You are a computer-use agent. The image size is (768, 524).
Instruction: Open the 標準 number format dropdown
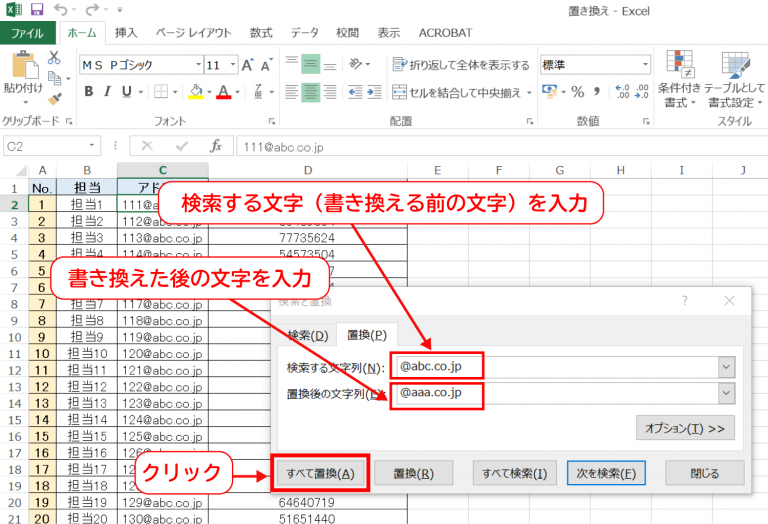645,64
